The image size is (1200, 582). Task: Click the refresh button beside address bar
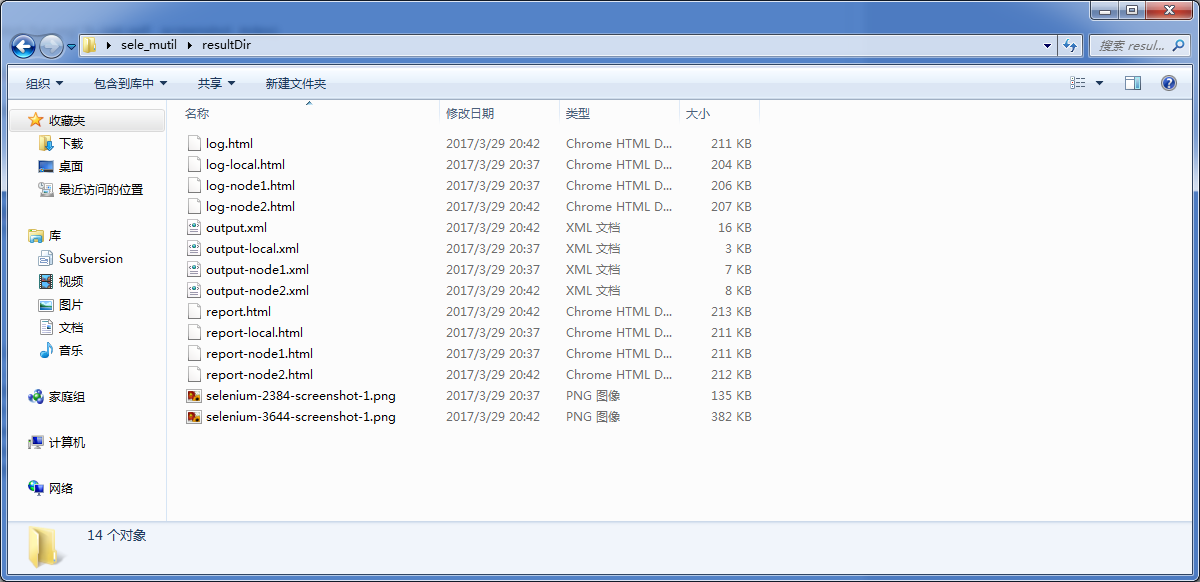click(1070, 46)
